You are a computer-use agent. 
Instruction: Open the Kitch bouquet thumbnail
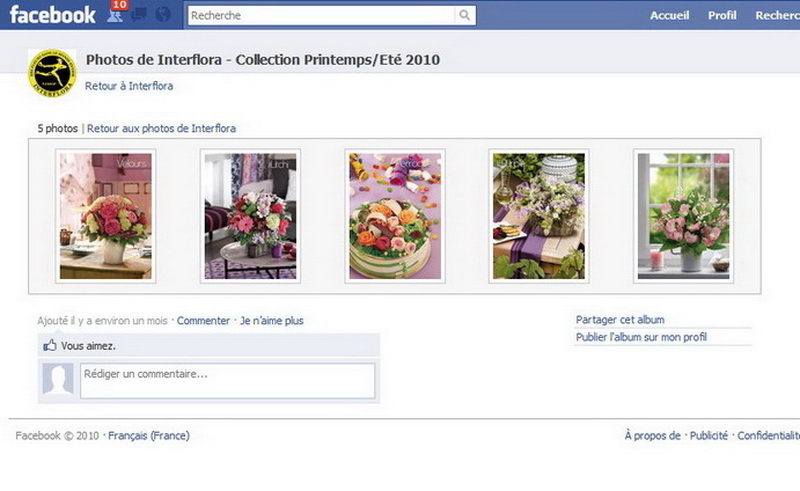pyautogui.click(x=251, y=216)
